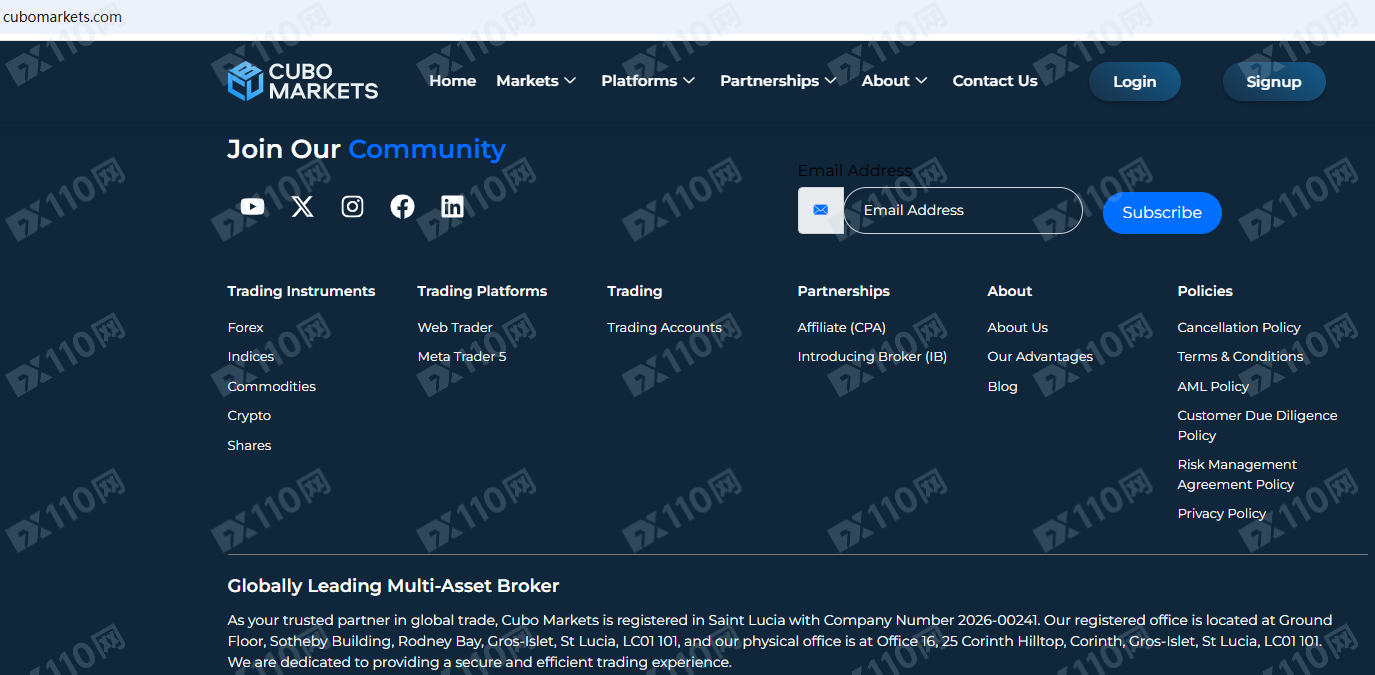Open the Web Trader link

(455, 327)
